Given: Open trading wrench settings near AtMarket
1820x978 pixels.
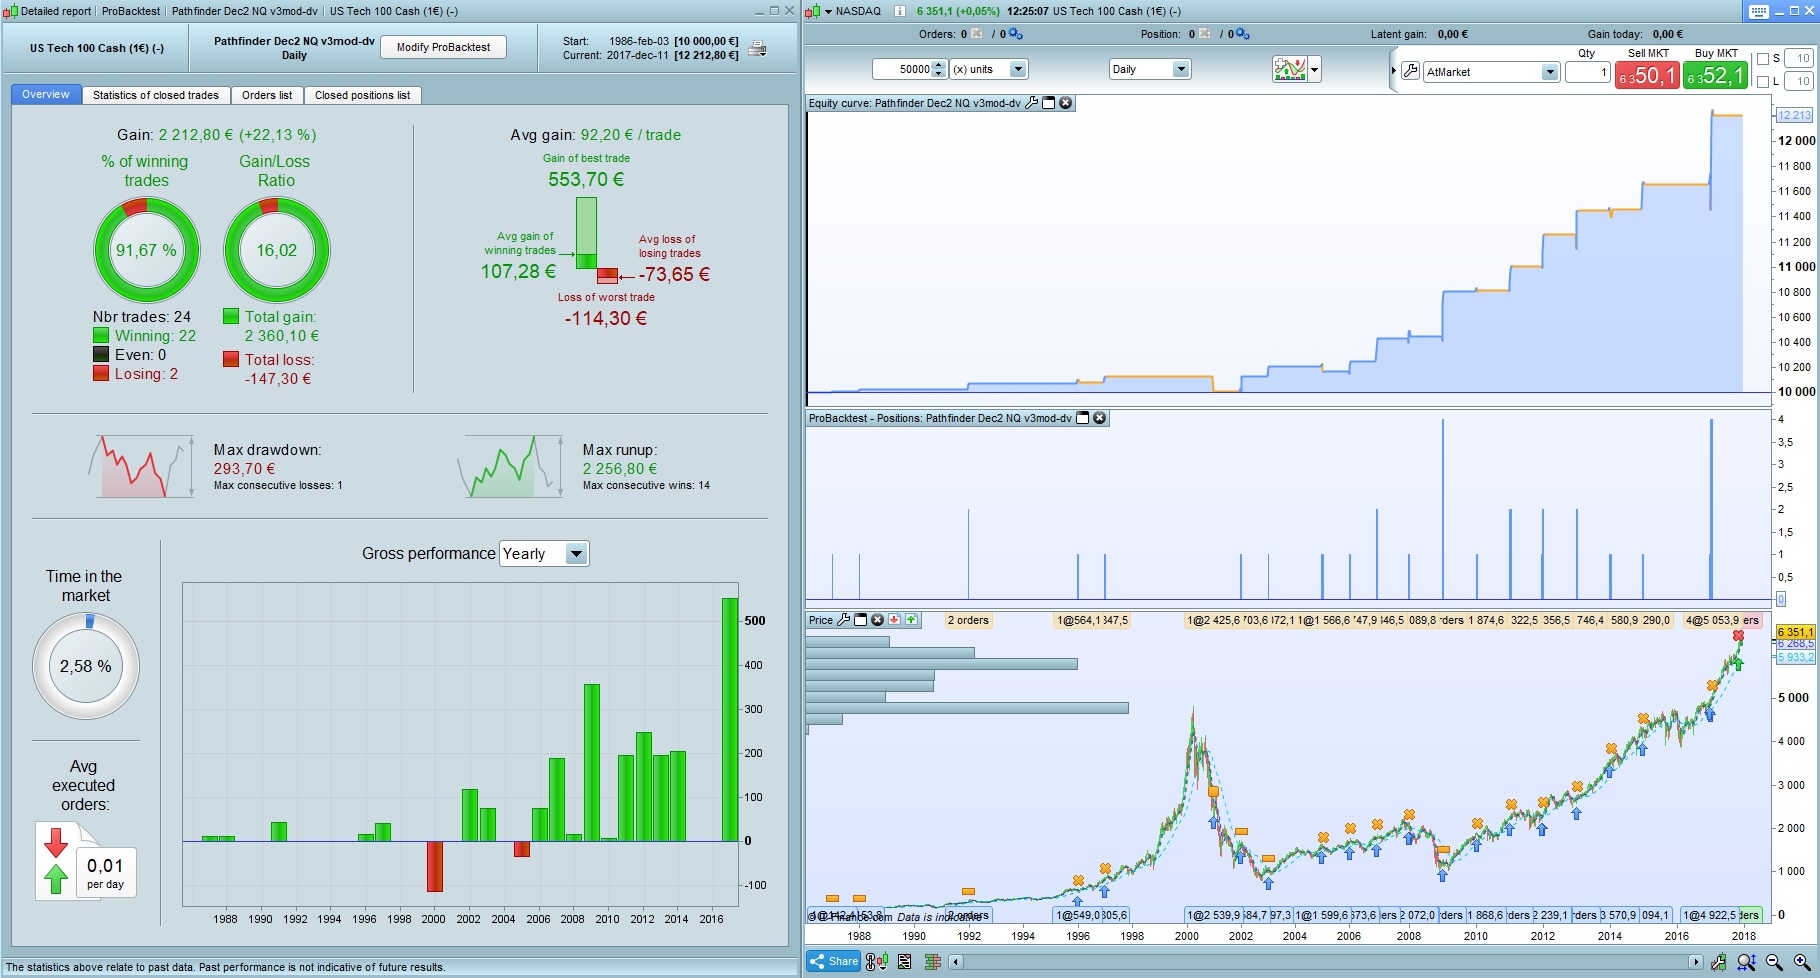Looking at the screenshot, I should 1410,71.
